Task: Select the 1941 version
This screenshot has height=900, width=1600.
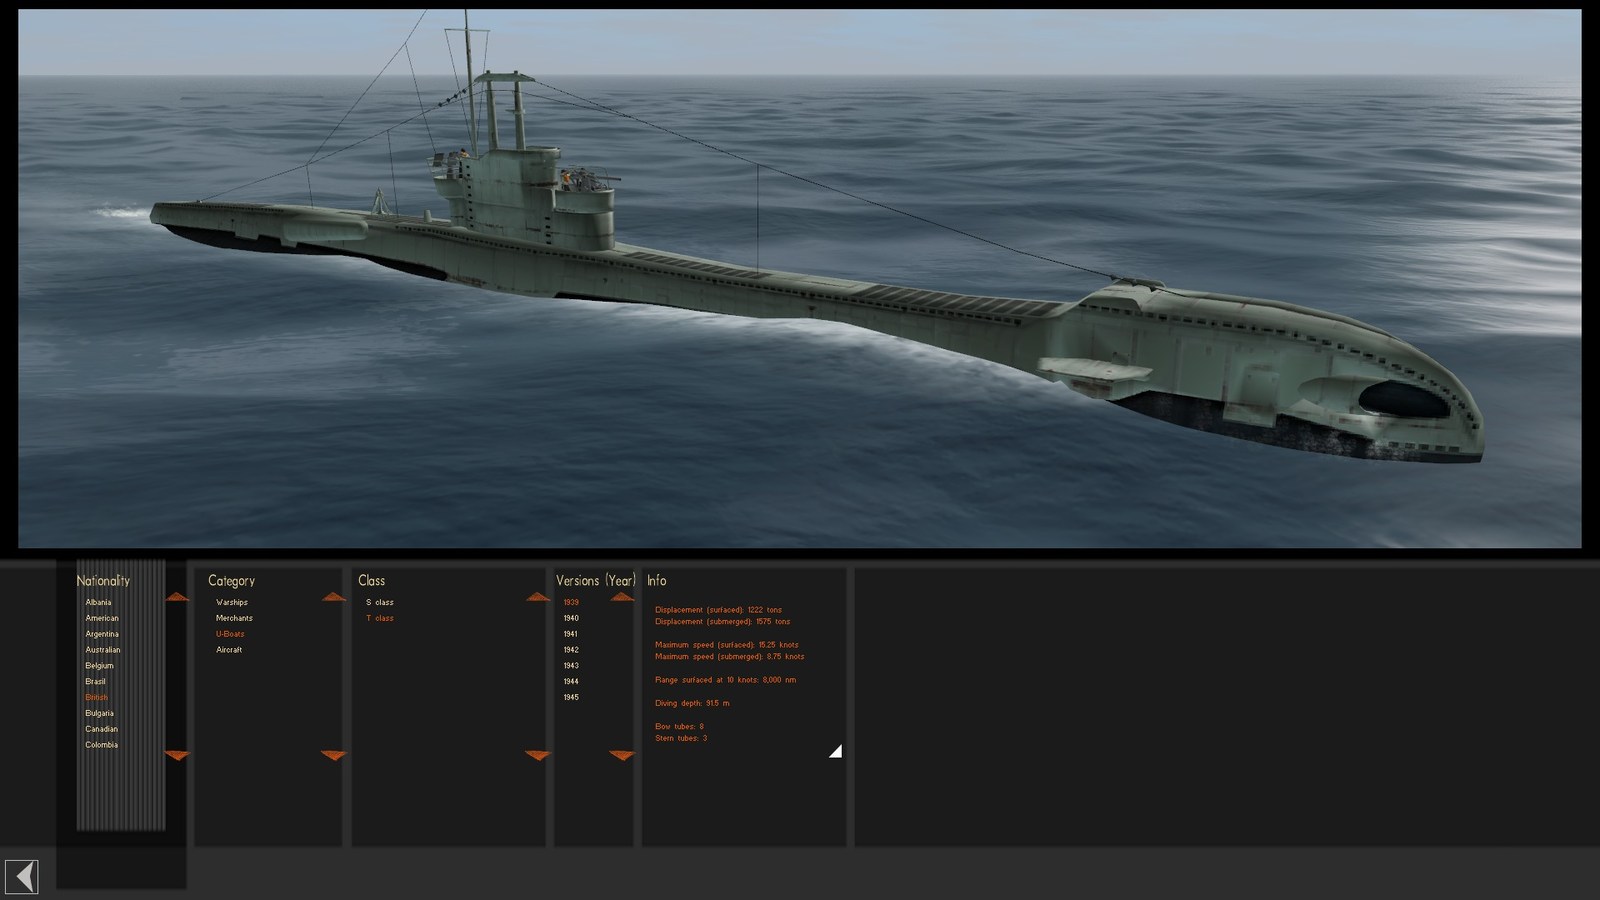Action: click(x=571, y=634)
